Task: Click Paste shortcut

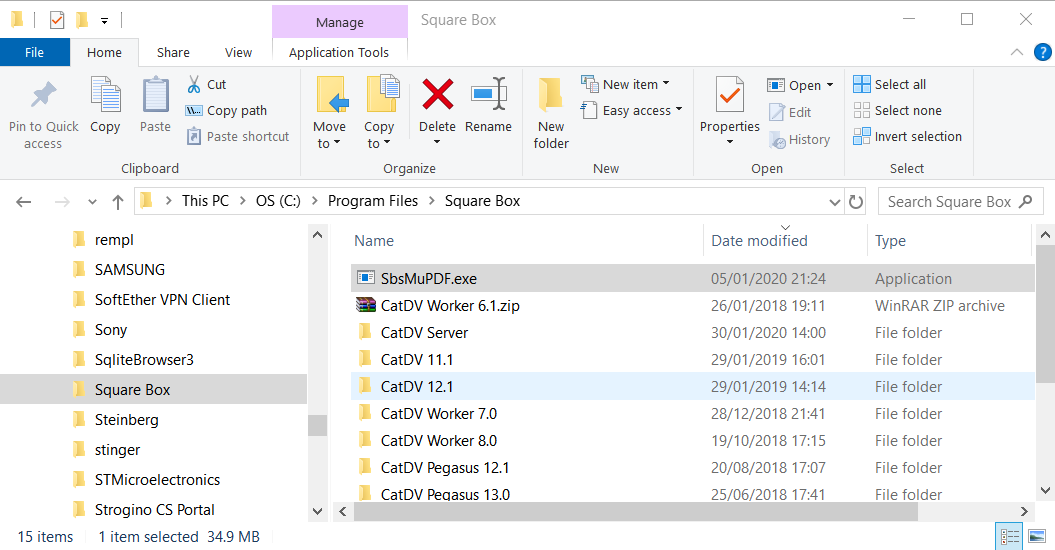Action: (238, 137)
